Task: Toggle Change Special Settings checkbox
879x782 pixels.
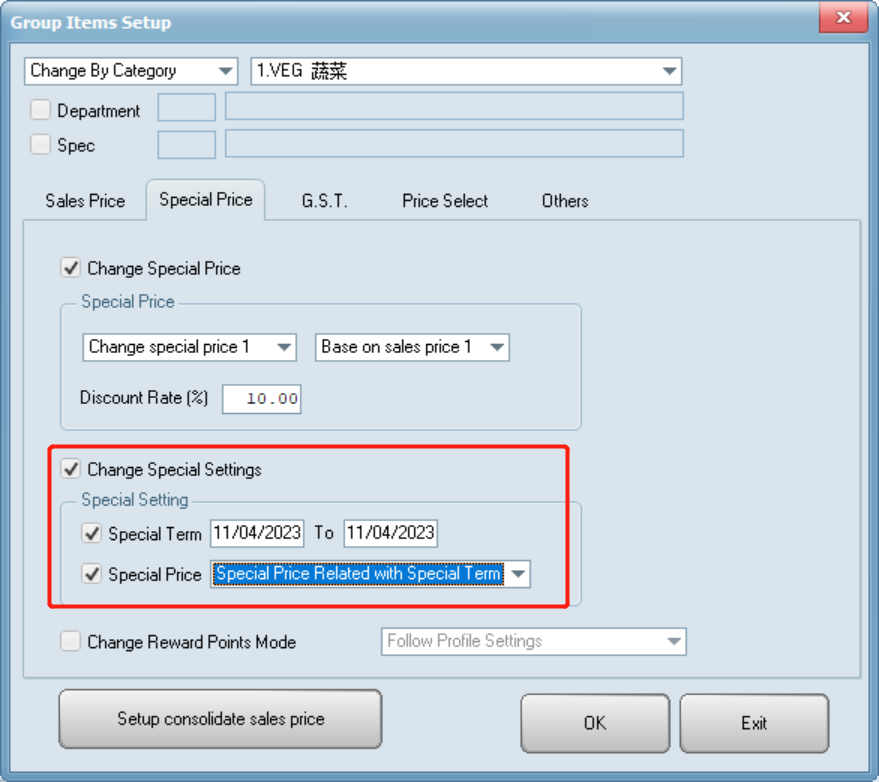Action: (x=71, y=469)
